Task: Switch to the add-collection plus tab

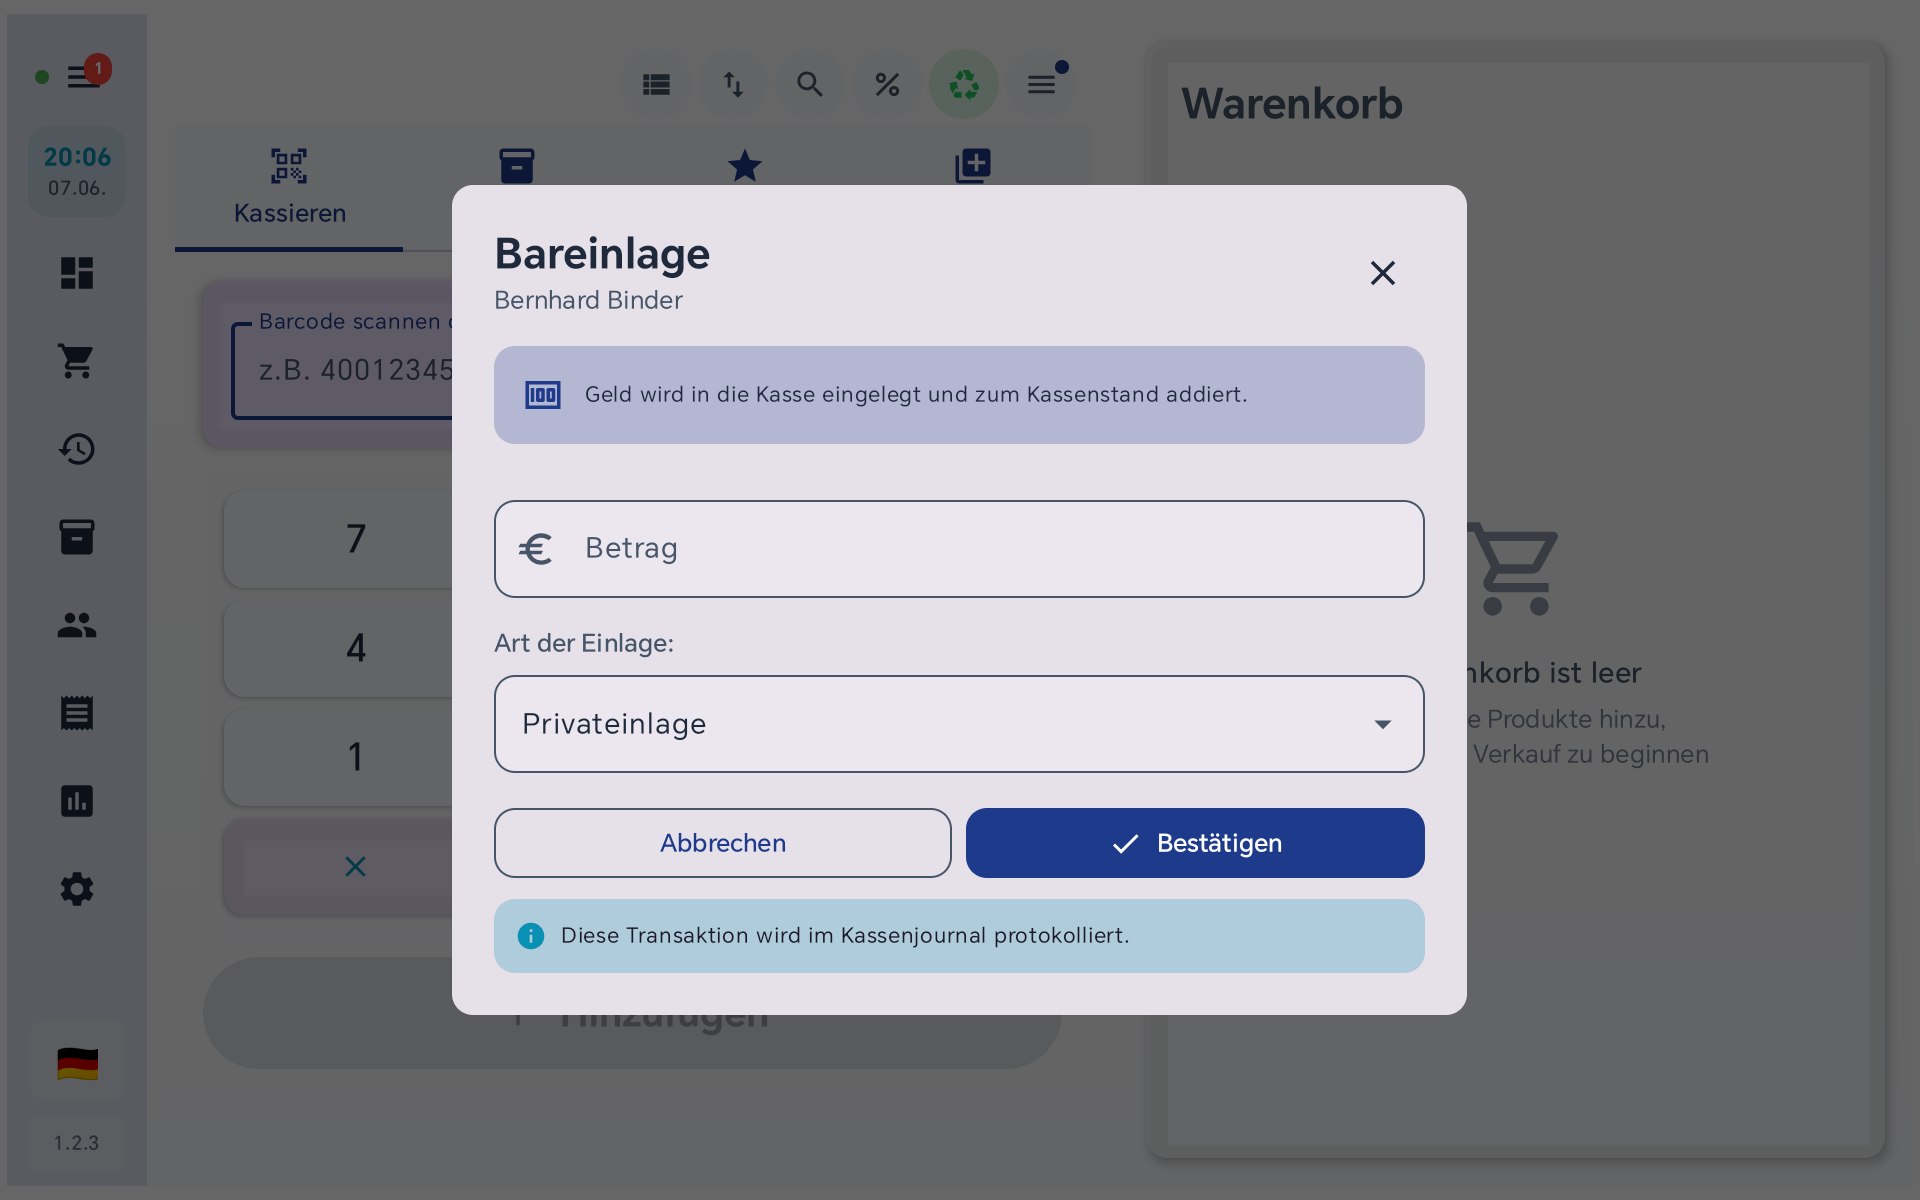Action: (x=973, y=165)
